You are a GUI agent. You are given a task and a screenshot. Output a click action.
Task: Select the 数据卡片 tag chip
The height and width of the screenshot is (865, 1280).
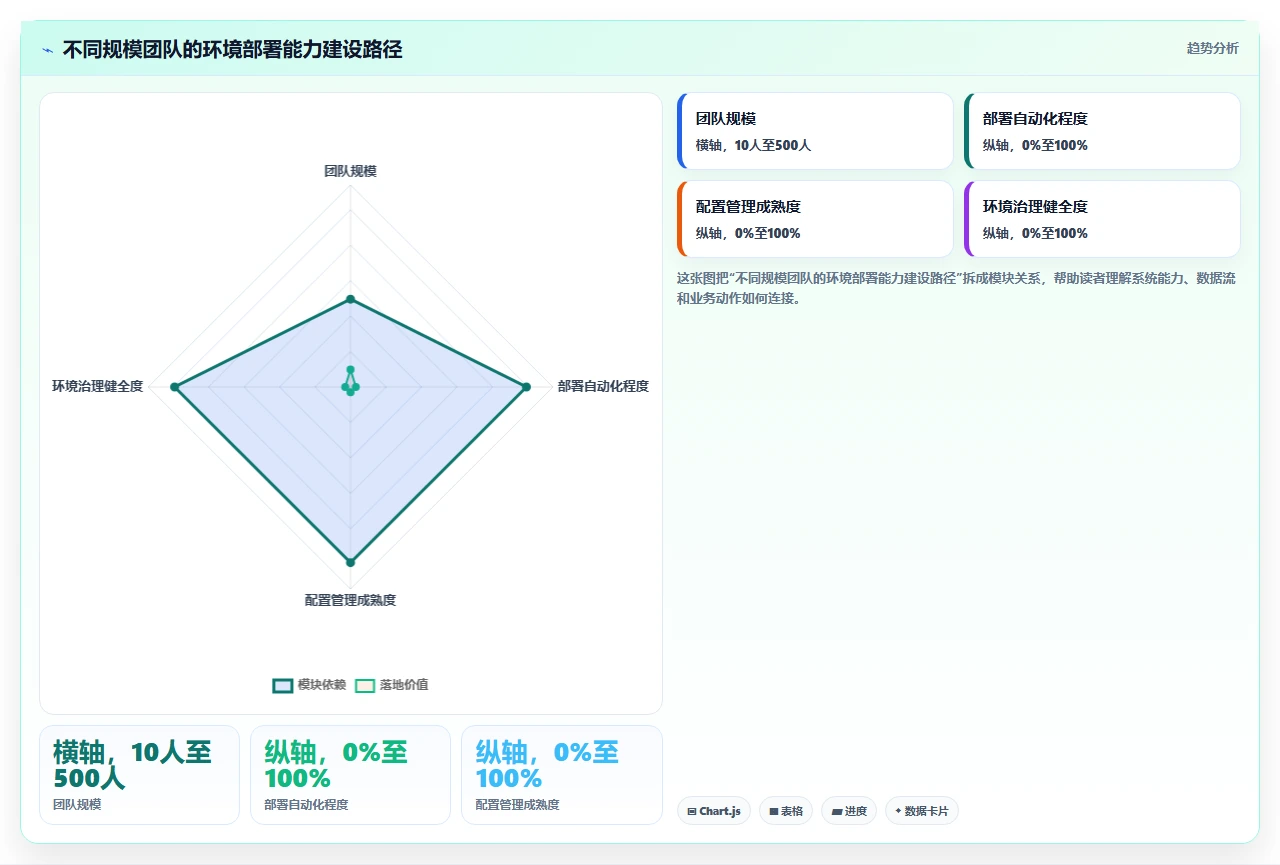922,811
